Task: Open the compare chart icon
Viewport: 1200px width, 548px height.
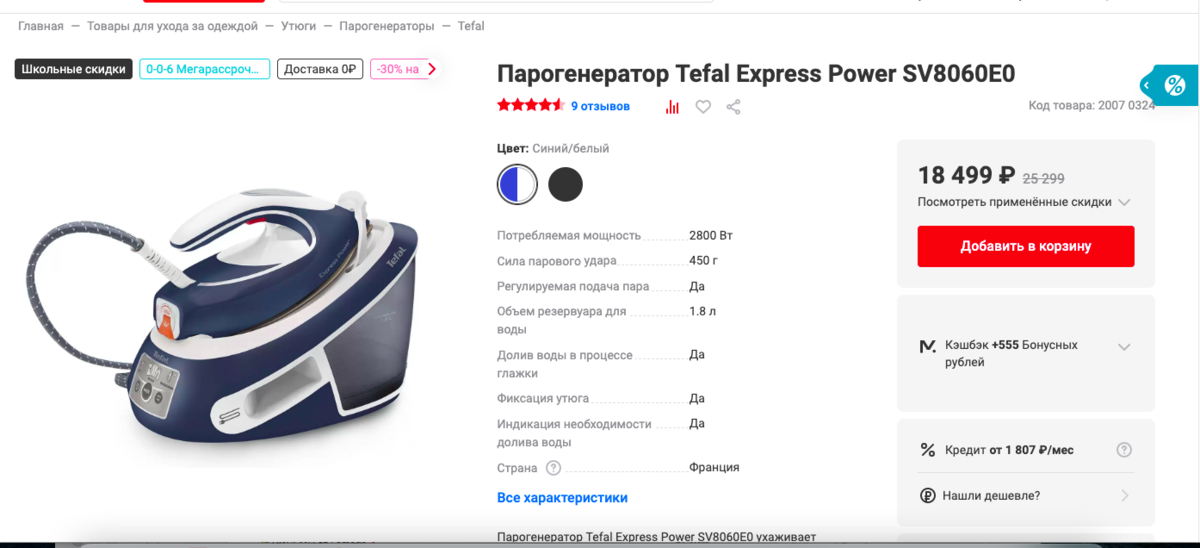Action: click(672, 107)
